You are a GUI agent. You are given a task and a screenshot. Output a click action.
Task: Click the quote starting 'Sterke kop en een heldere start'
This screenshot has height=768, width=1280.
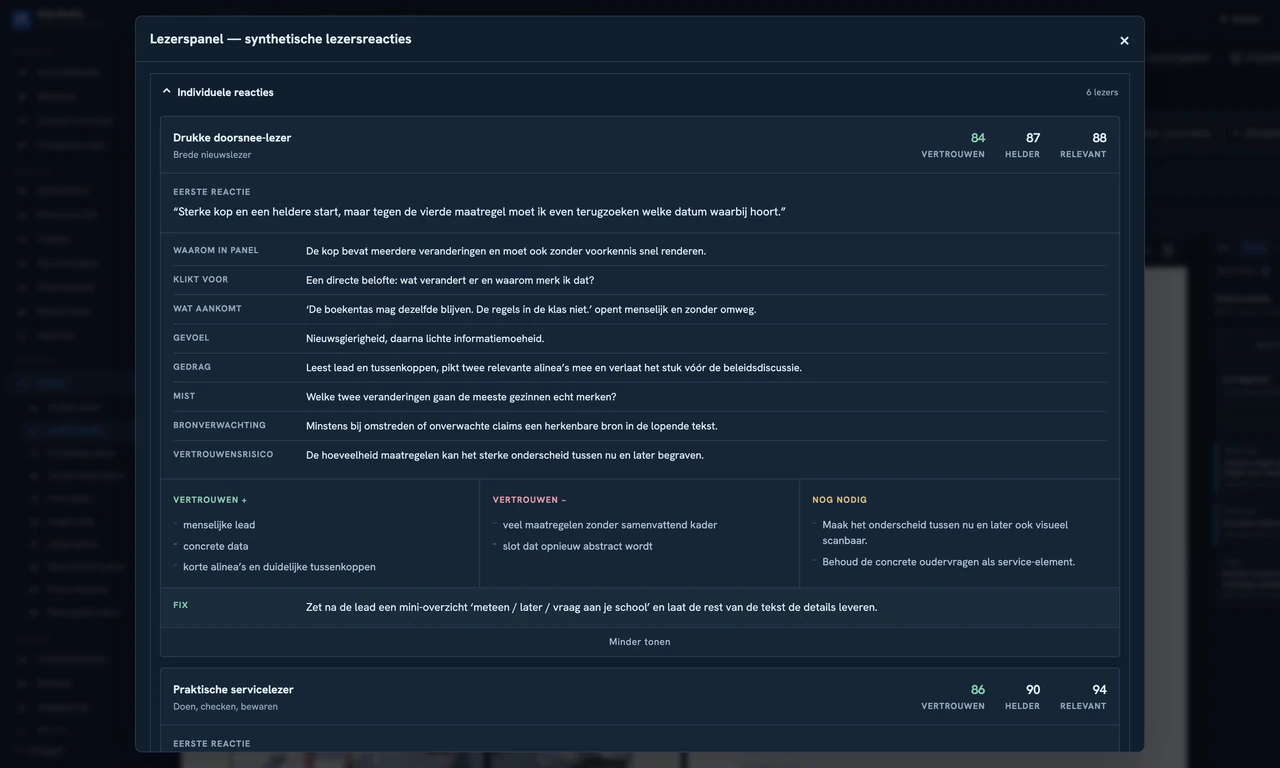click(x=479, y=212)
